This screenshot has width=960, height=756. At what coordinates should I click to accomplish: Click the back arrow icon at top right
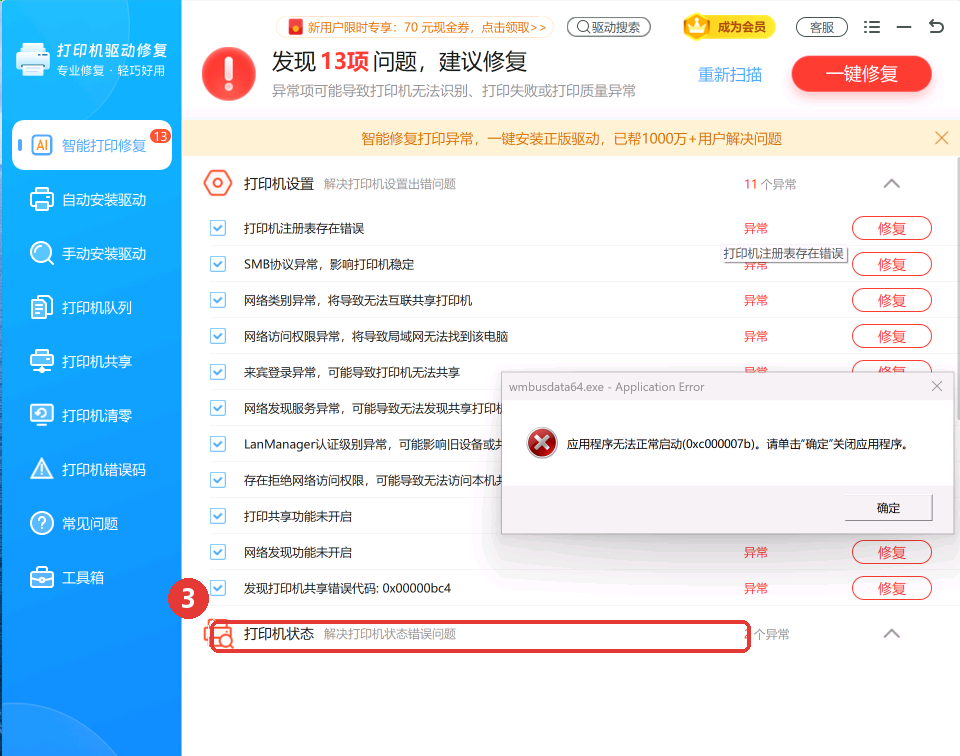tap(936, 26)
